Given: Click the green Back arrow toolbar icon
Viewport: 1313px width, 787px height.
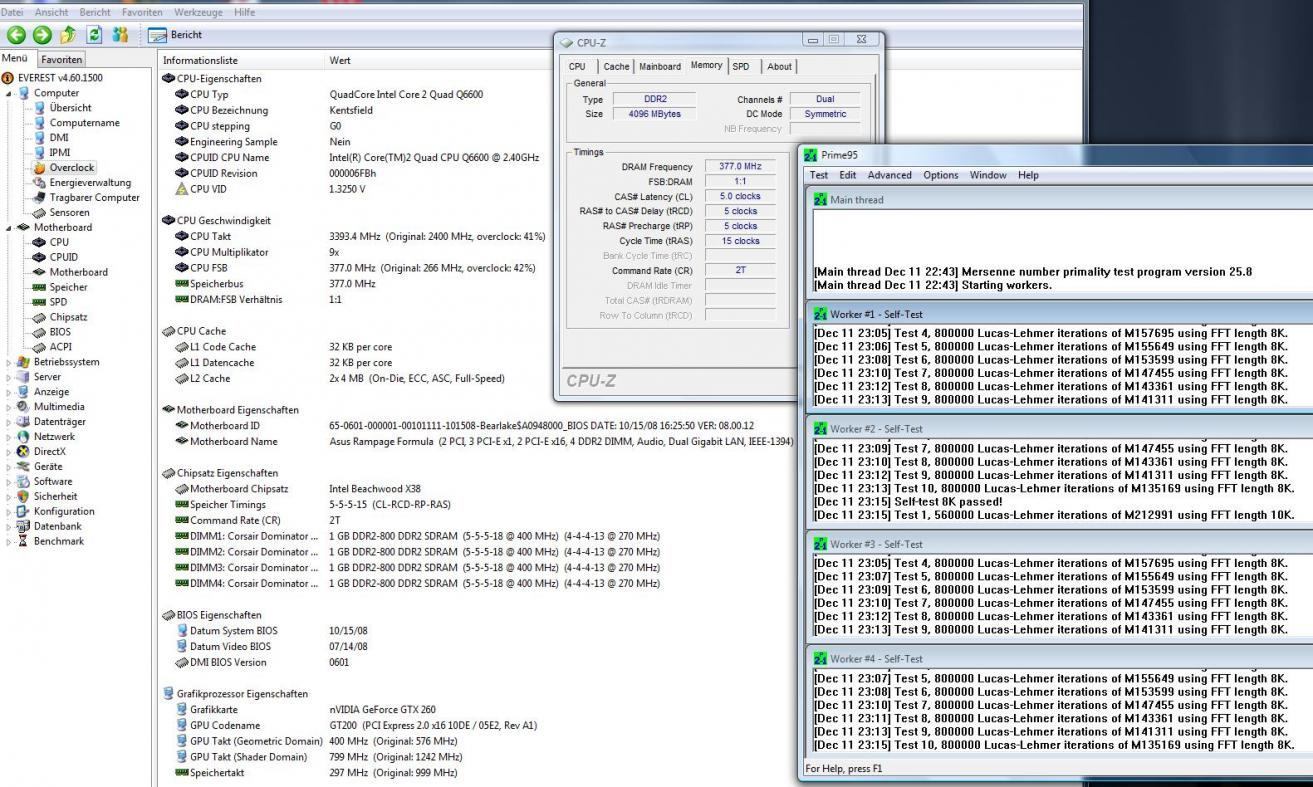Looking at the screenshot, I should click(16, 35).
